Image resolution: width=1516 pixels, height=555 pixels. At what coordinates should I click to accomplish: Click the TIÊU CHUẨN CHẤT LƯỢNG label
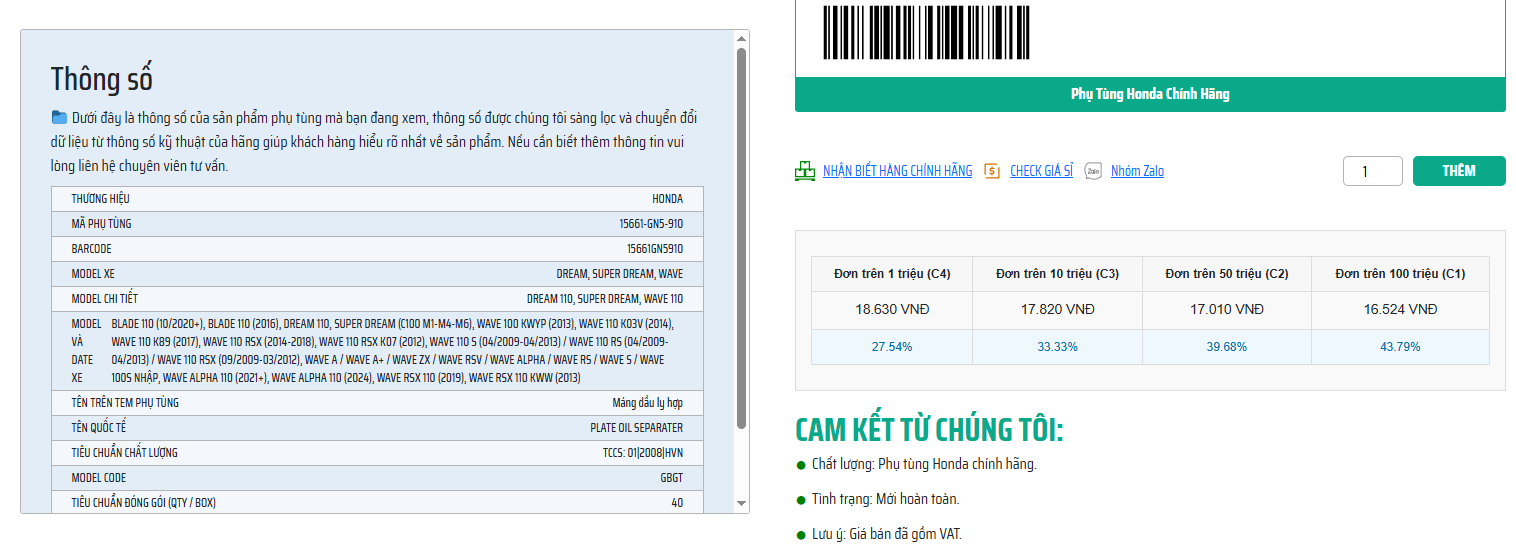click(124, 453)
